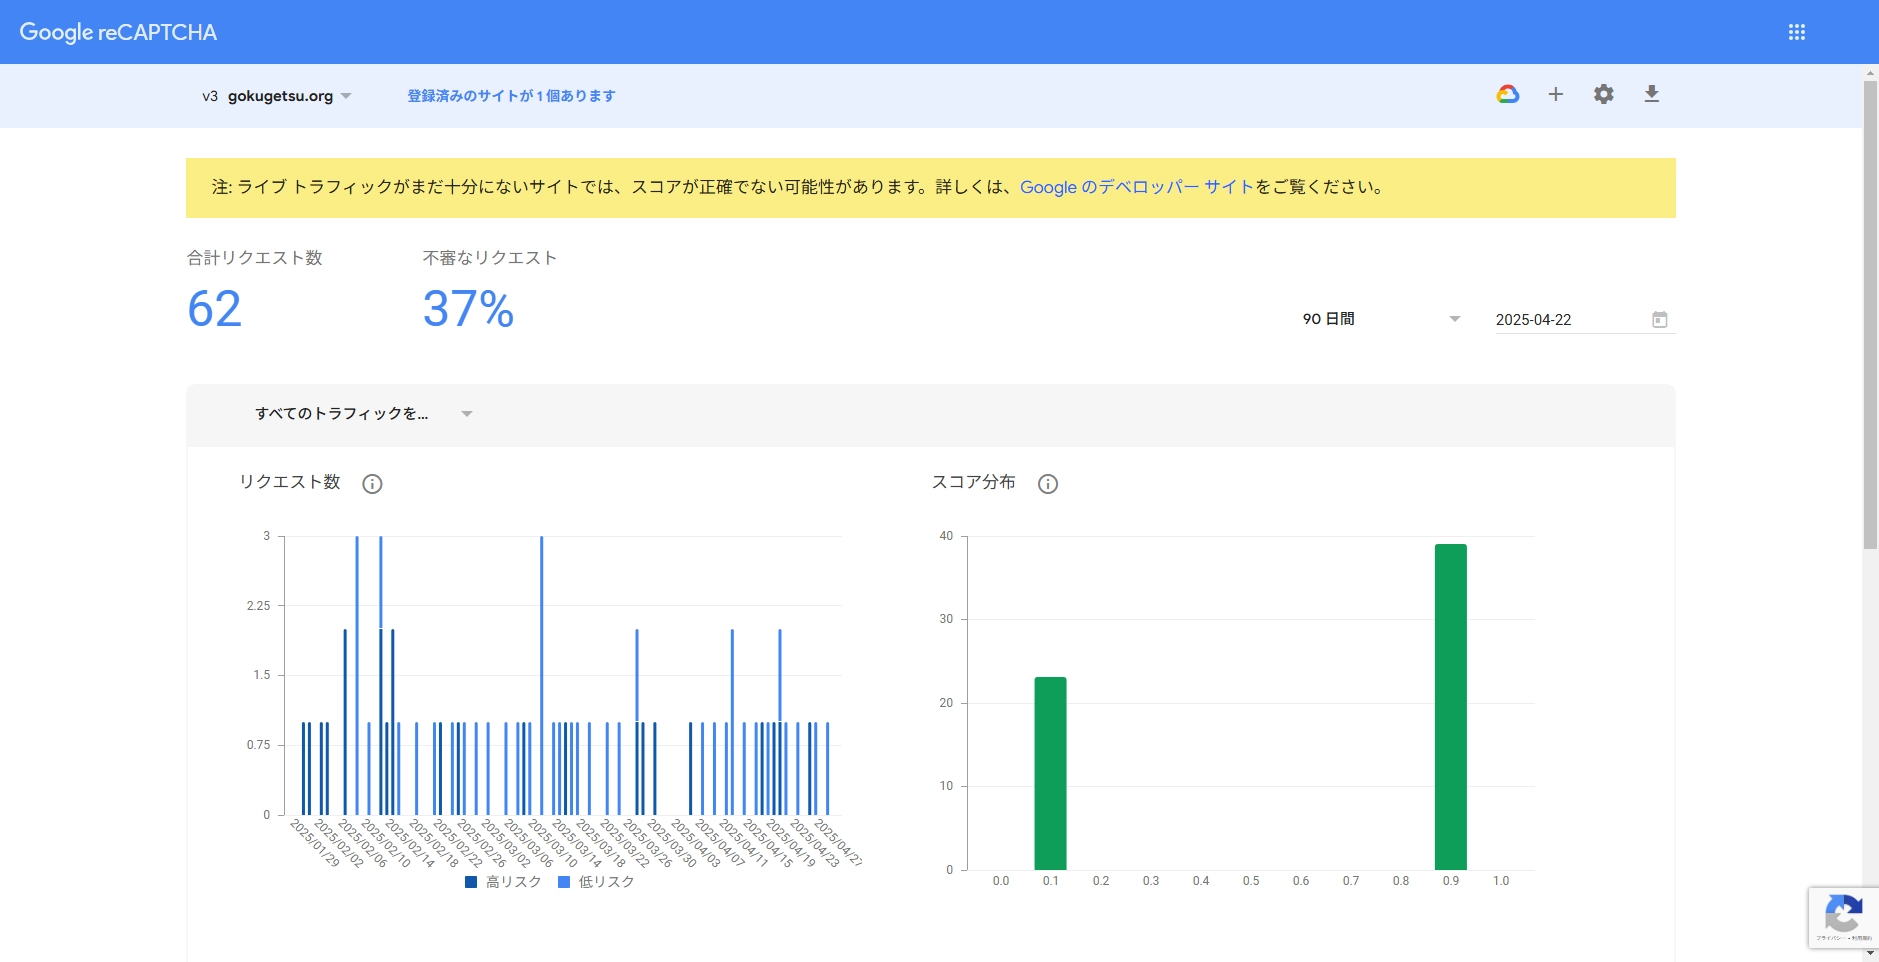
Task: Click the download report icon
Action: coord(1651,94)
